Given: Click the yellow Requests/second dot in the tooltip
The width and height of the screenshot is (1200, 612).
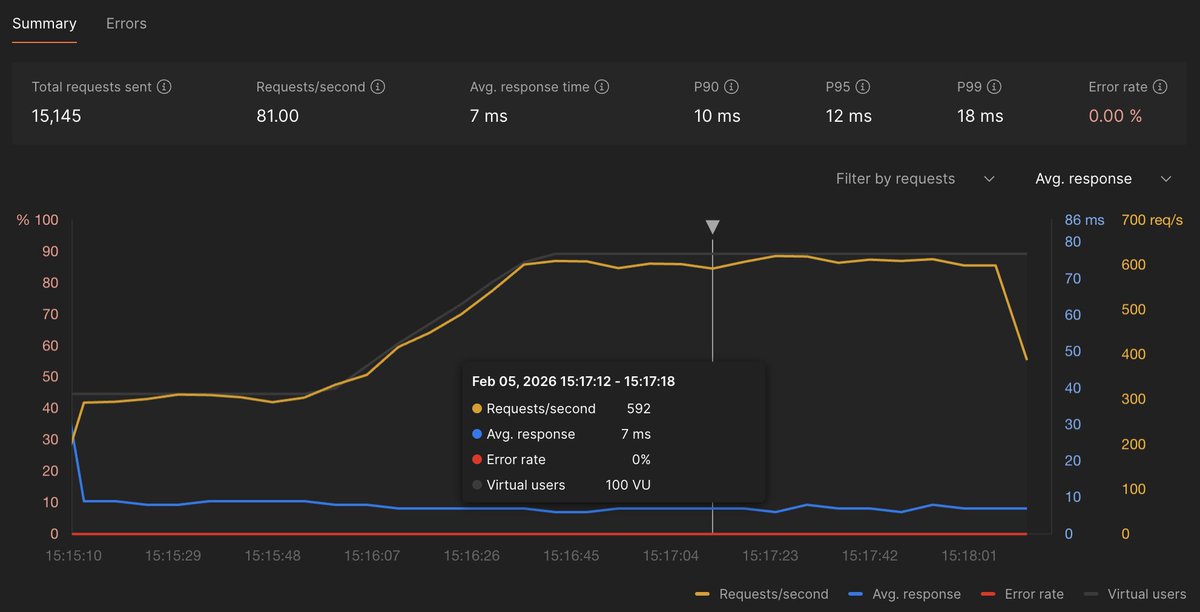Looking at the screenshot, I should pos(477,408).
